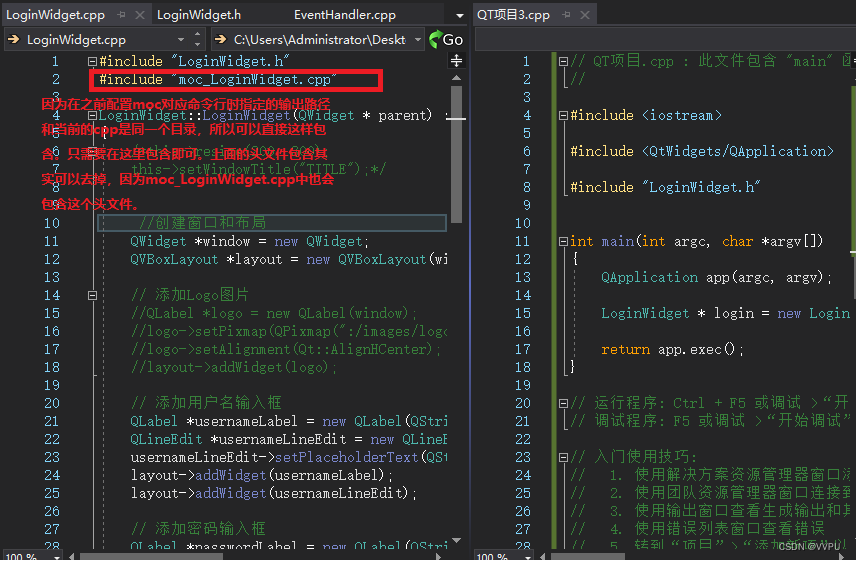Click the //layout->addWidget(logo); line
Viewport: 856px width, 561px height.
234,367
